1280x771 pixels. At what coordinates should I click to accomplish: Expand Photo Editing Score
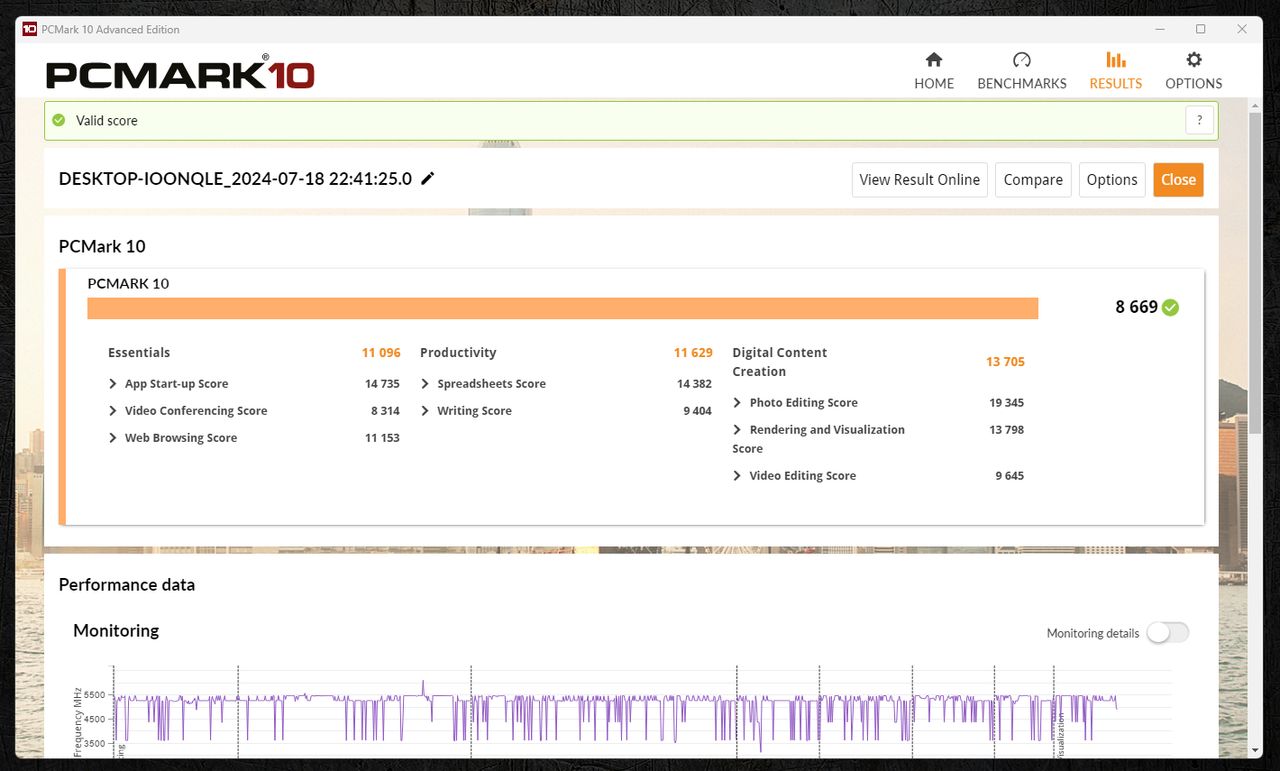pyautogui.click(x=738, y=403)
